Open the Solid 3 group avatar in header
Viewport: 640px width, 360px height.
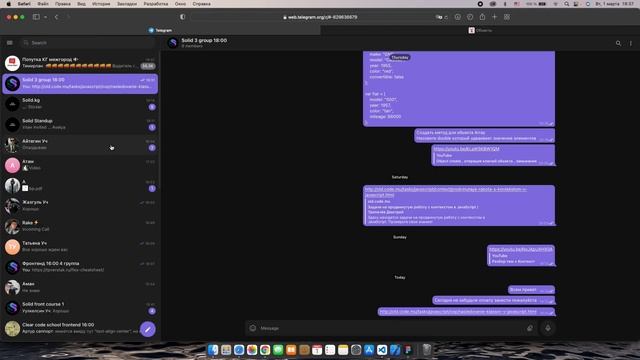pos(173,42)
